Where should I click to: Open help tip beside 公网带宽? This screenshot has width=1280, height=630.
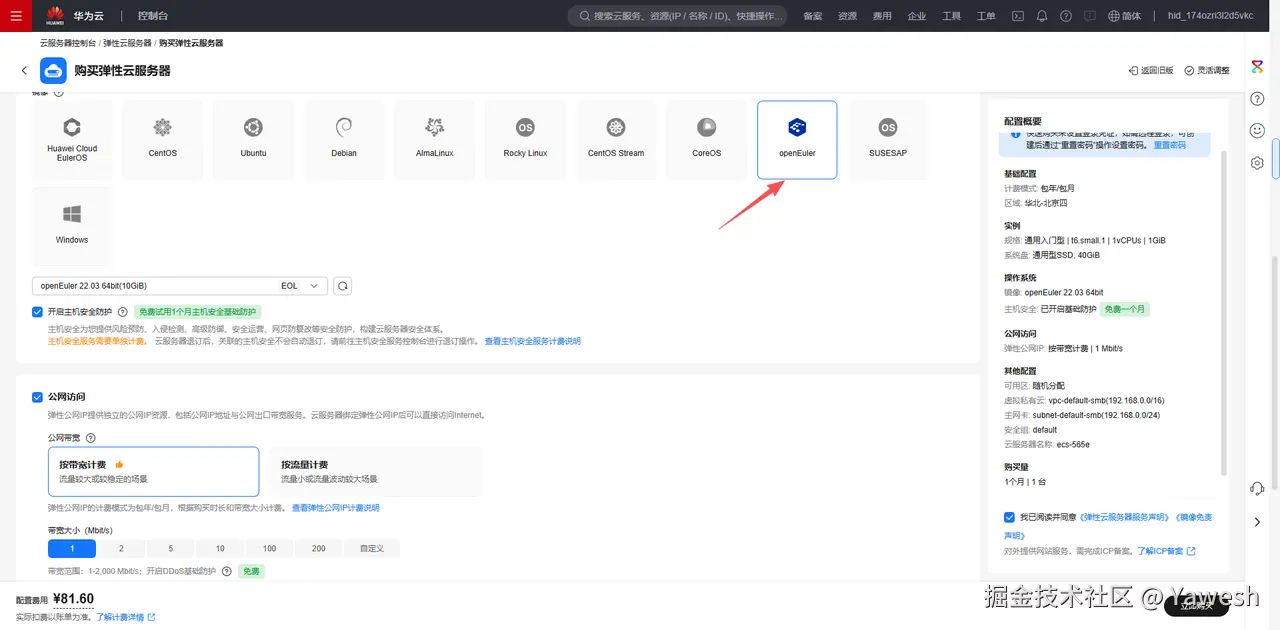click(x=91, y=438)
